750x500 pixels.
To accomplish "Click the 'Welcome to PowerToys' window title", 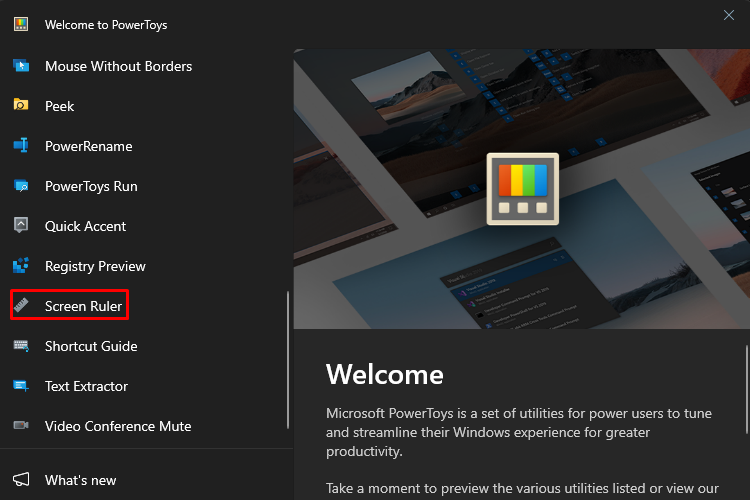I will (x=106, y=25).
